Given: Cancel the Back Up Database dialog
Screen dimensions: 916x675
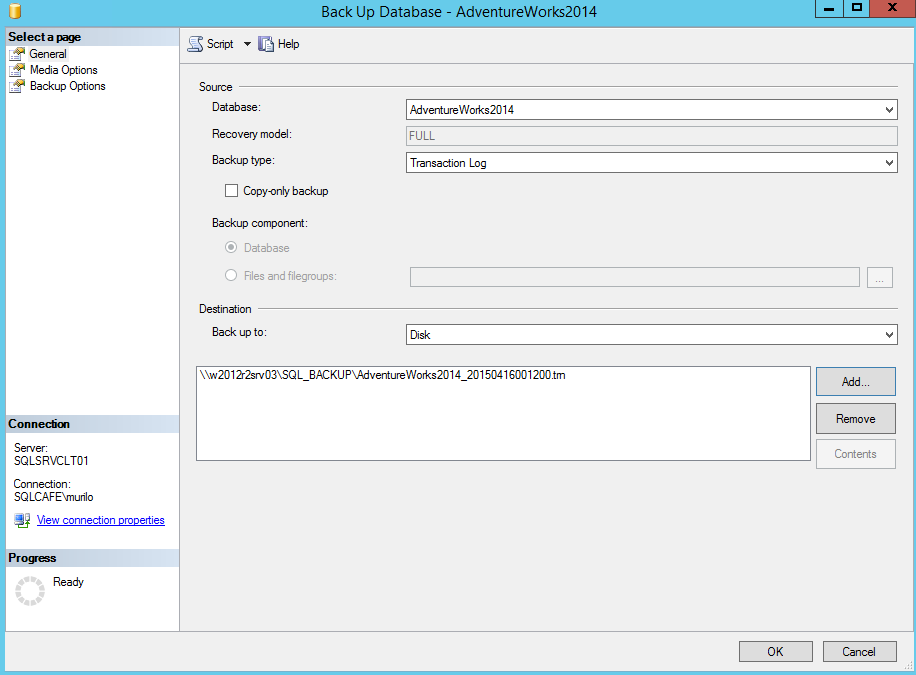Looking at the screenshot, I should 859,652.
